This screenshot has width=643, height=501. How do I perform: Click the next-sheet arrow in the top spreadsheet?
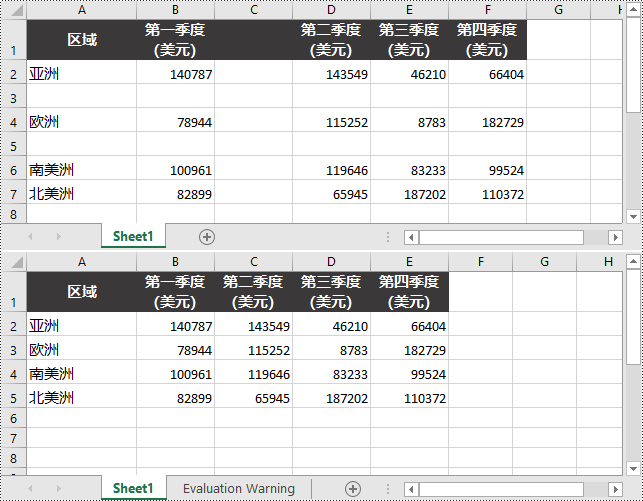click(59, 237)
